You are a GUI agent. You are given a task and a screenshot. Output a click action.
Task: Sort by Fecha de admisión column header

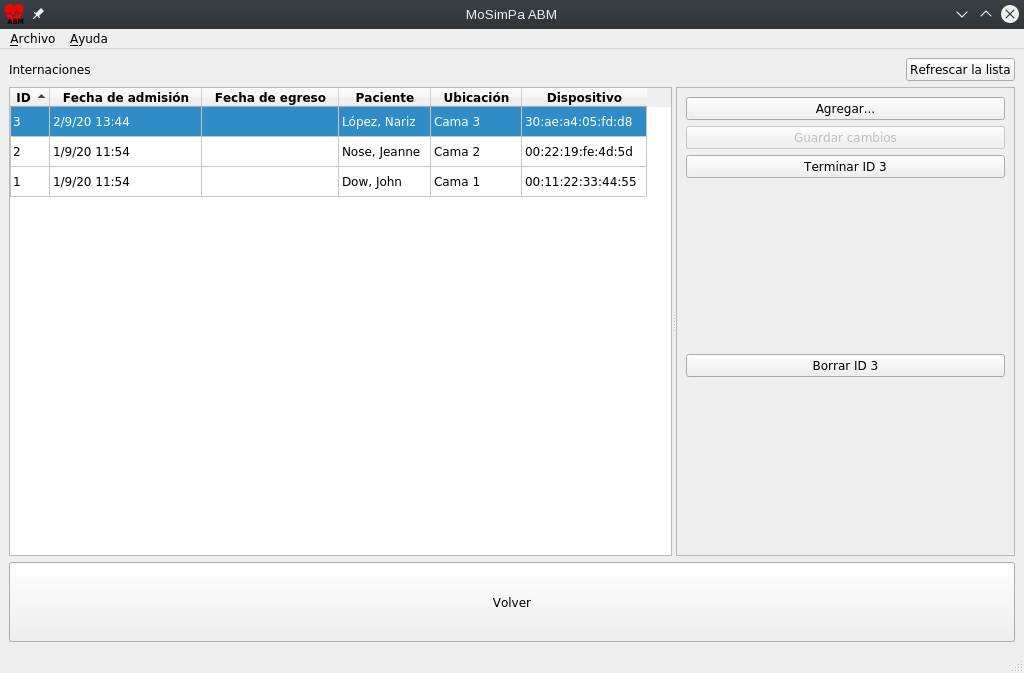click(125, 97)
